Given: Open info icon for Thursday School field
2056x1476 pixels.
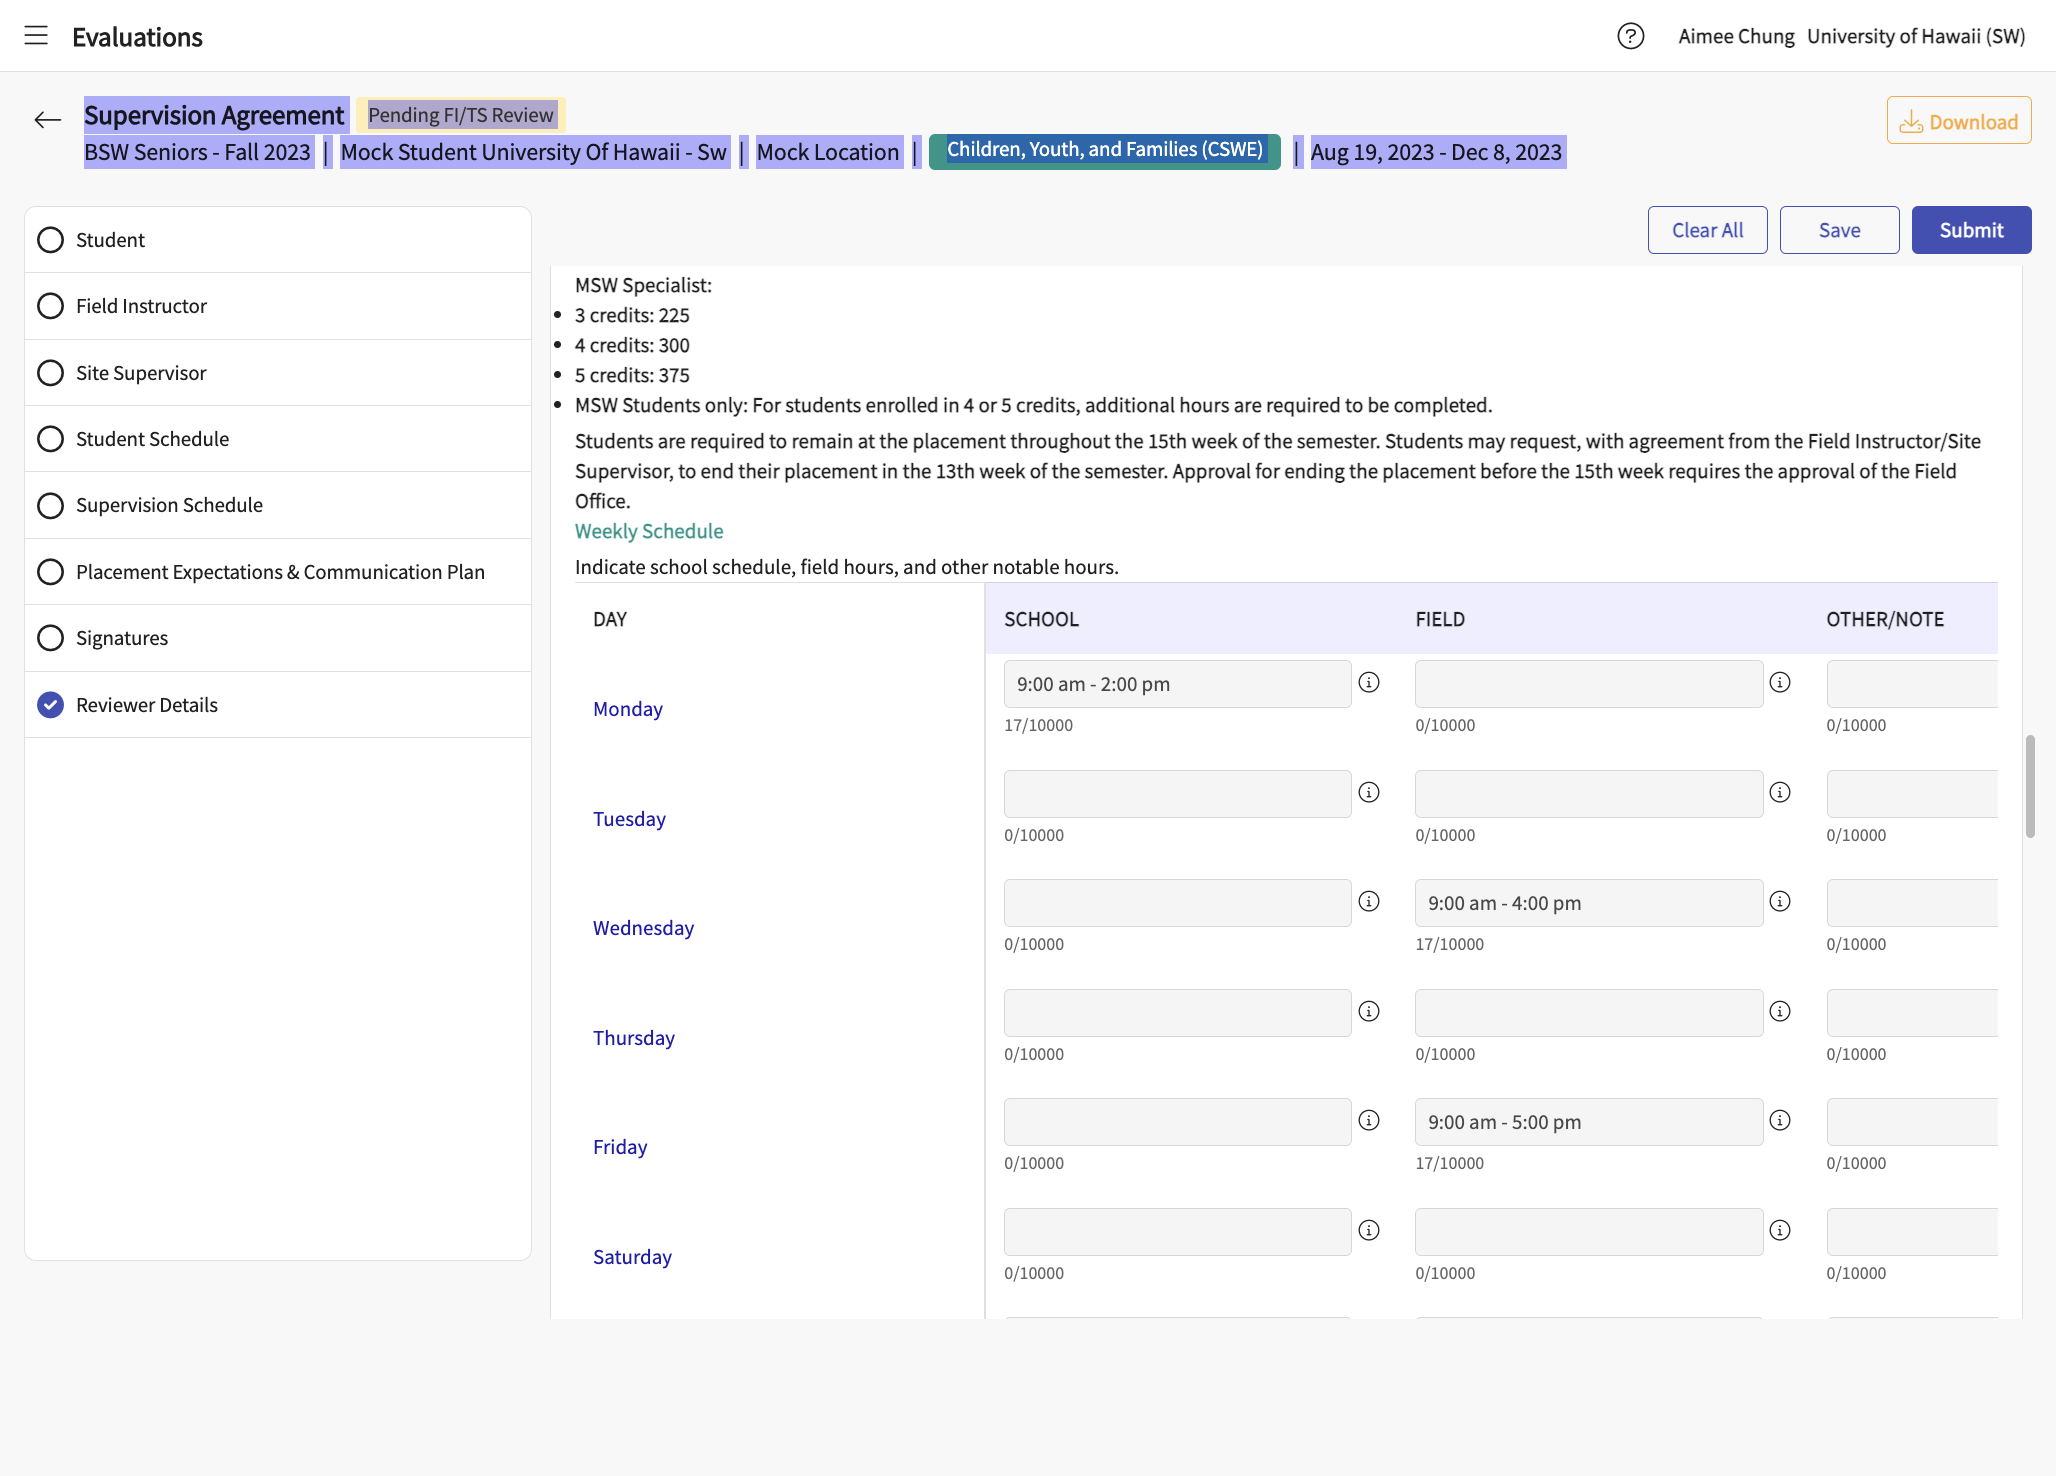Looking at the screenshot, I should pos(1369,1011).
